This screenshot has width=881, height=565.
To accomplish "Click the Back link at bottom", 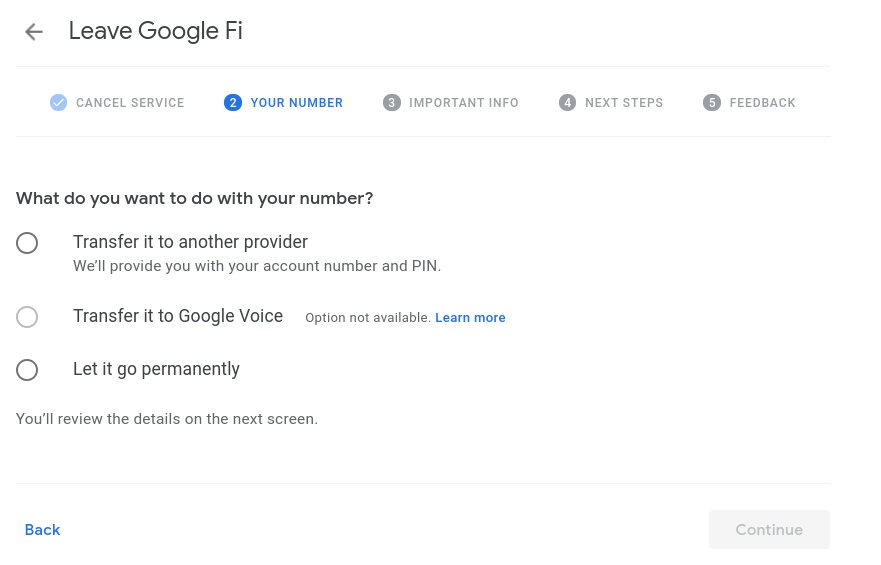I will tap(42, 530).
